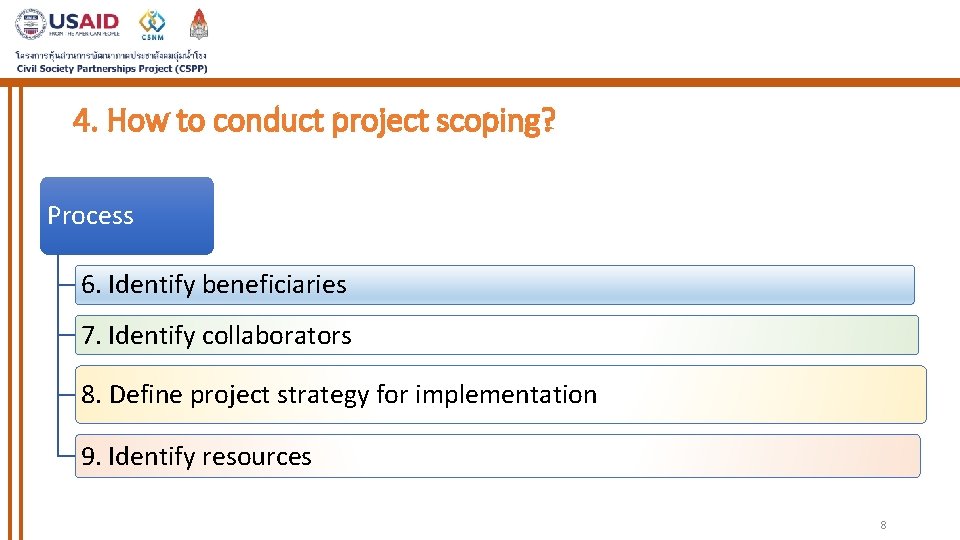Viewport: 960px width, 540px height.
Task: Select the Thai project name text line
Action: pyautogui.click(x=111, y=55)
